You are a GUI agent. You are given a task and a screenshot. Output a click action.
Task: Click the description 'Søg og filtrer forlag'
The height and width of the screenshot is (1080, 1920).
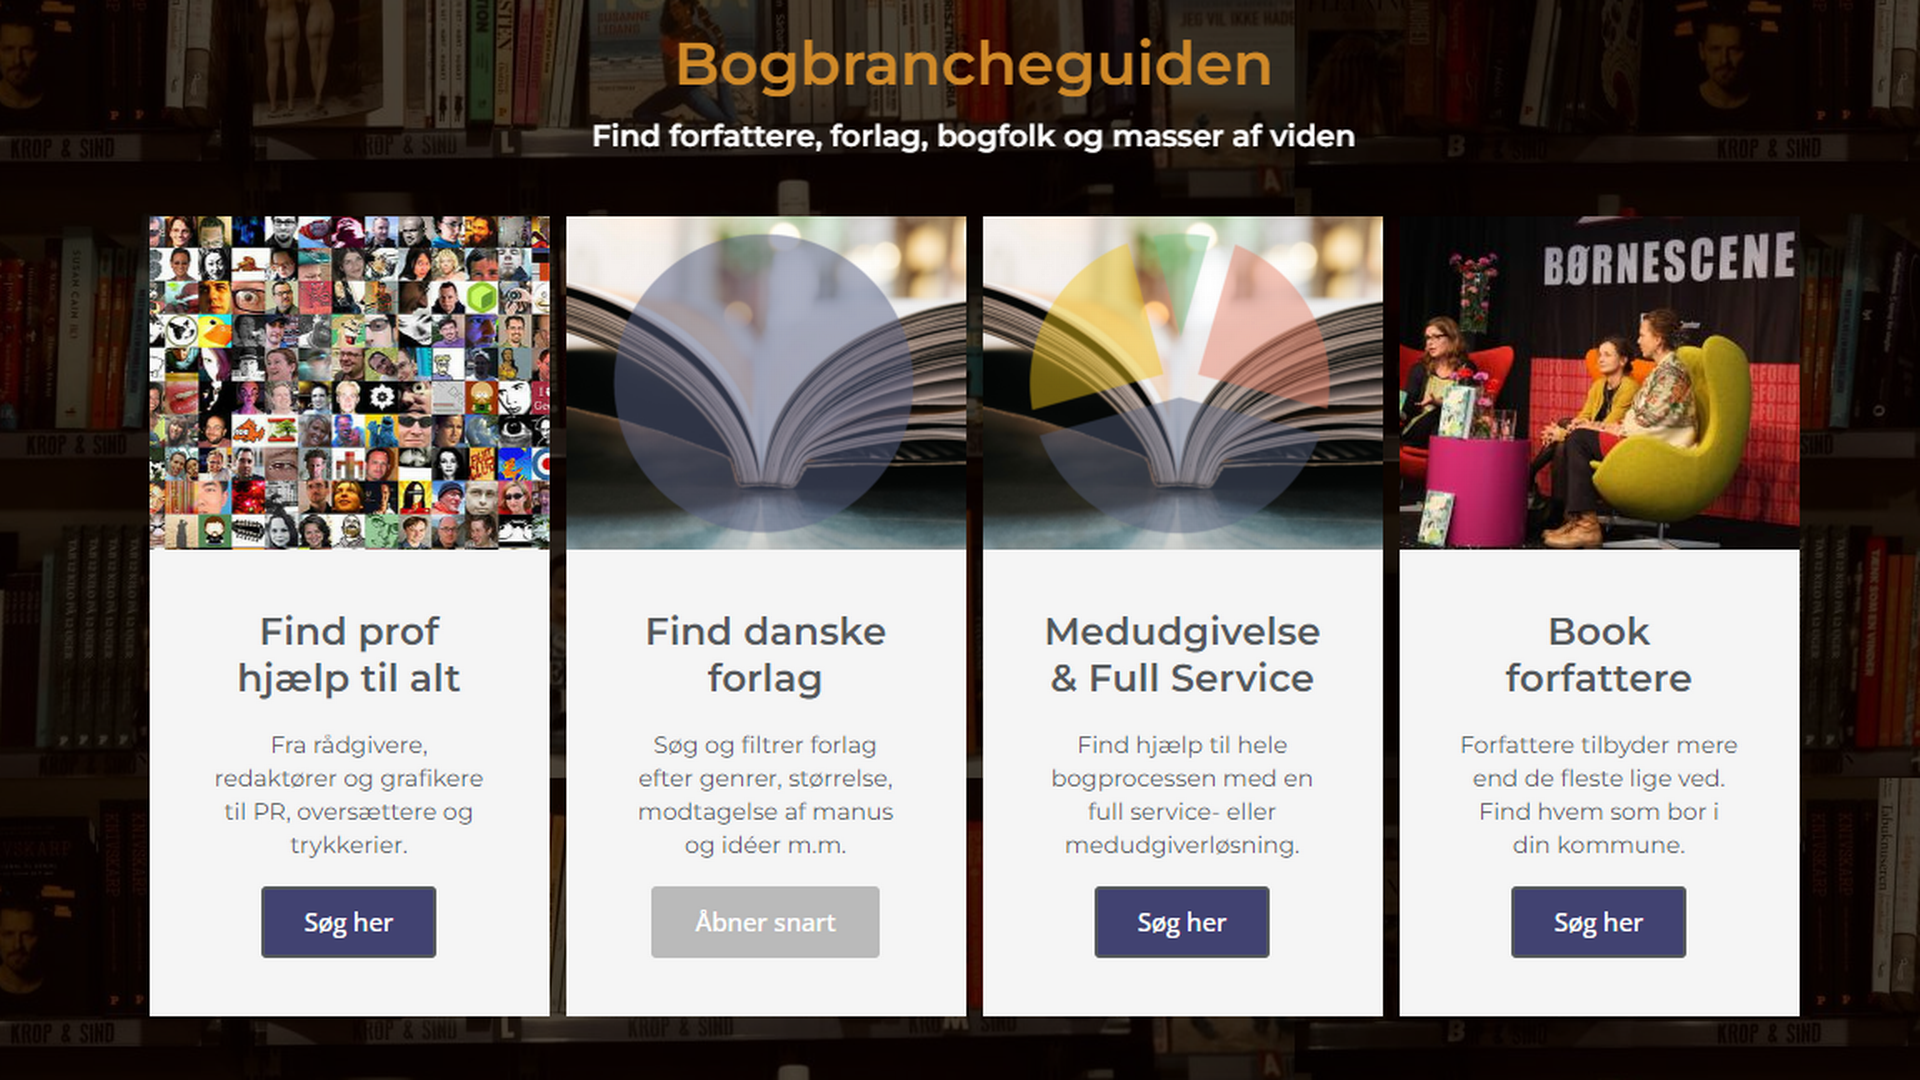(x=765, y=745)
